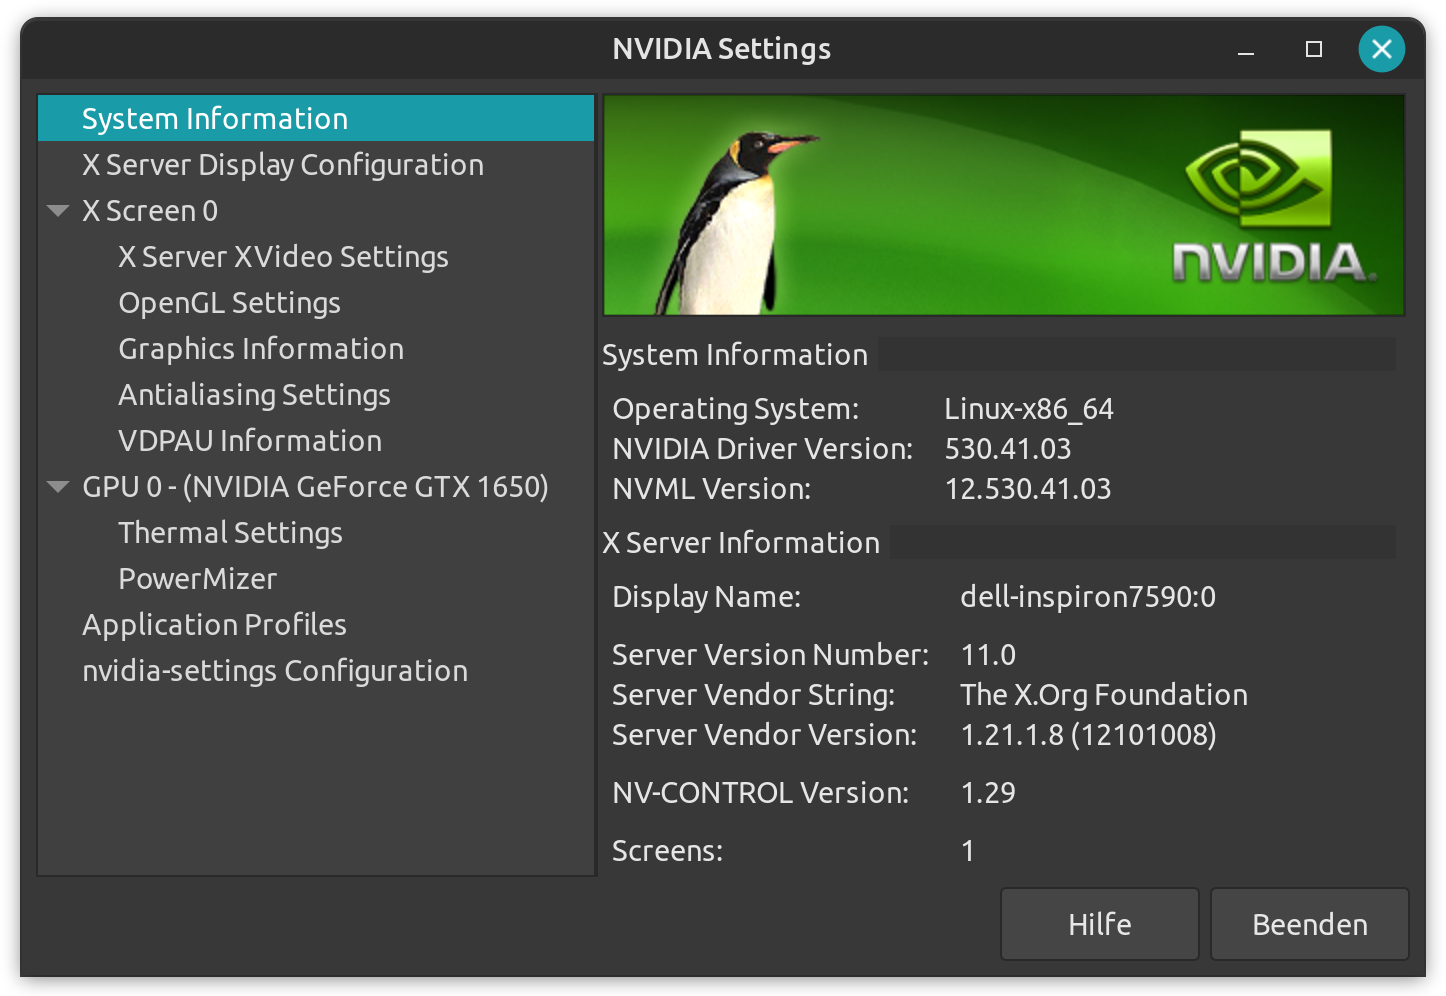This screenshot has width=1446, height=996.
Task: Select the X Screen 0 entry
Action: 150,211
